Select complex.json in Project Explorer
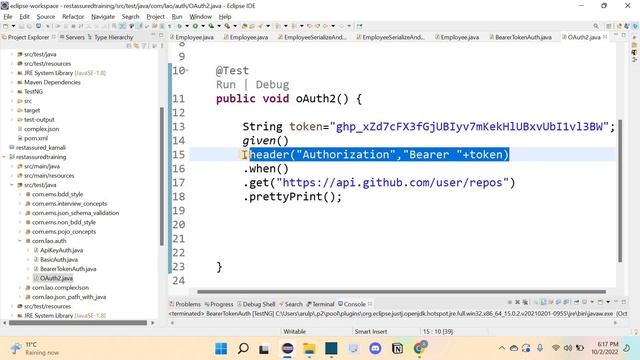Image resolution: width=640 pixels, height=360 pixels. pos(41,129)
